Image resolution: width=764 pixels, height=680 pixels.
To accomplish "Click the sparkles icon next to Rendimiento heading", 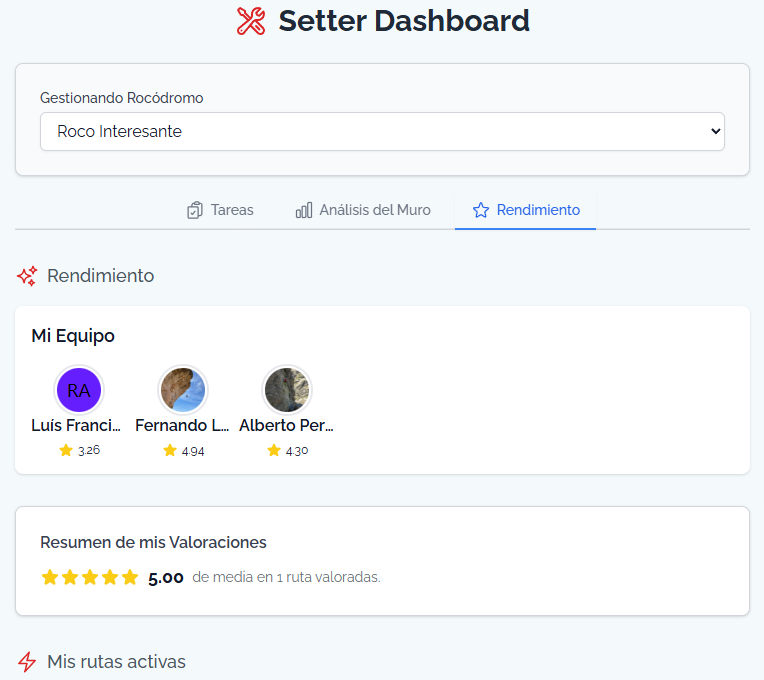I will click(x=27, y=276).
